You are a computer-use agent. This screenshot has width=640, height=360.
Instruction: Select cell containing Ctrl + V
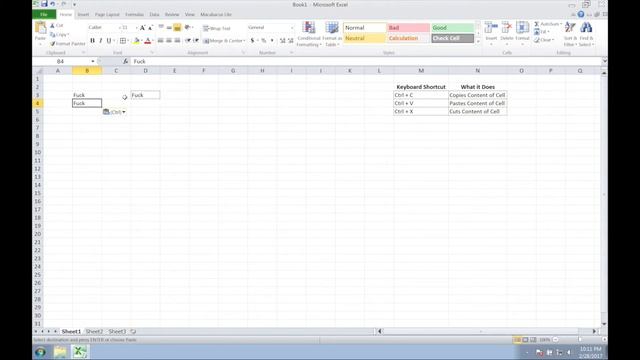(421, 103)
